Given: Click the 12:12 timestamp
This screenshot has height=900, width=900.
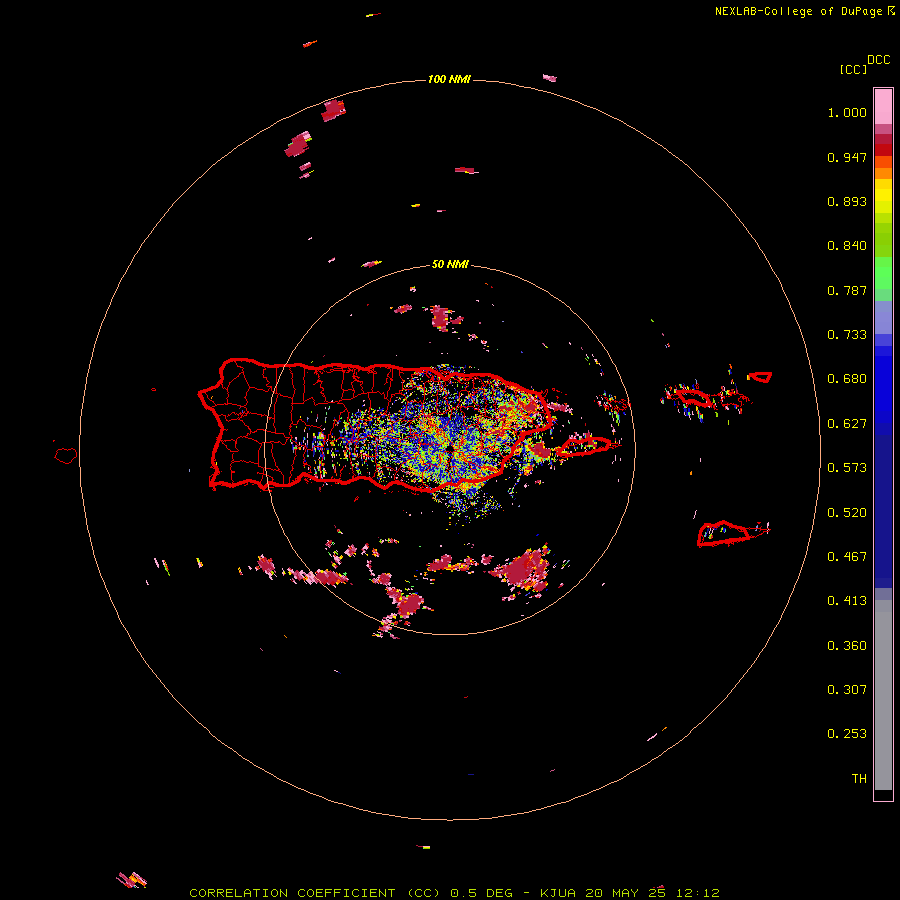Looking at the screenshot, I should point(697,893).
